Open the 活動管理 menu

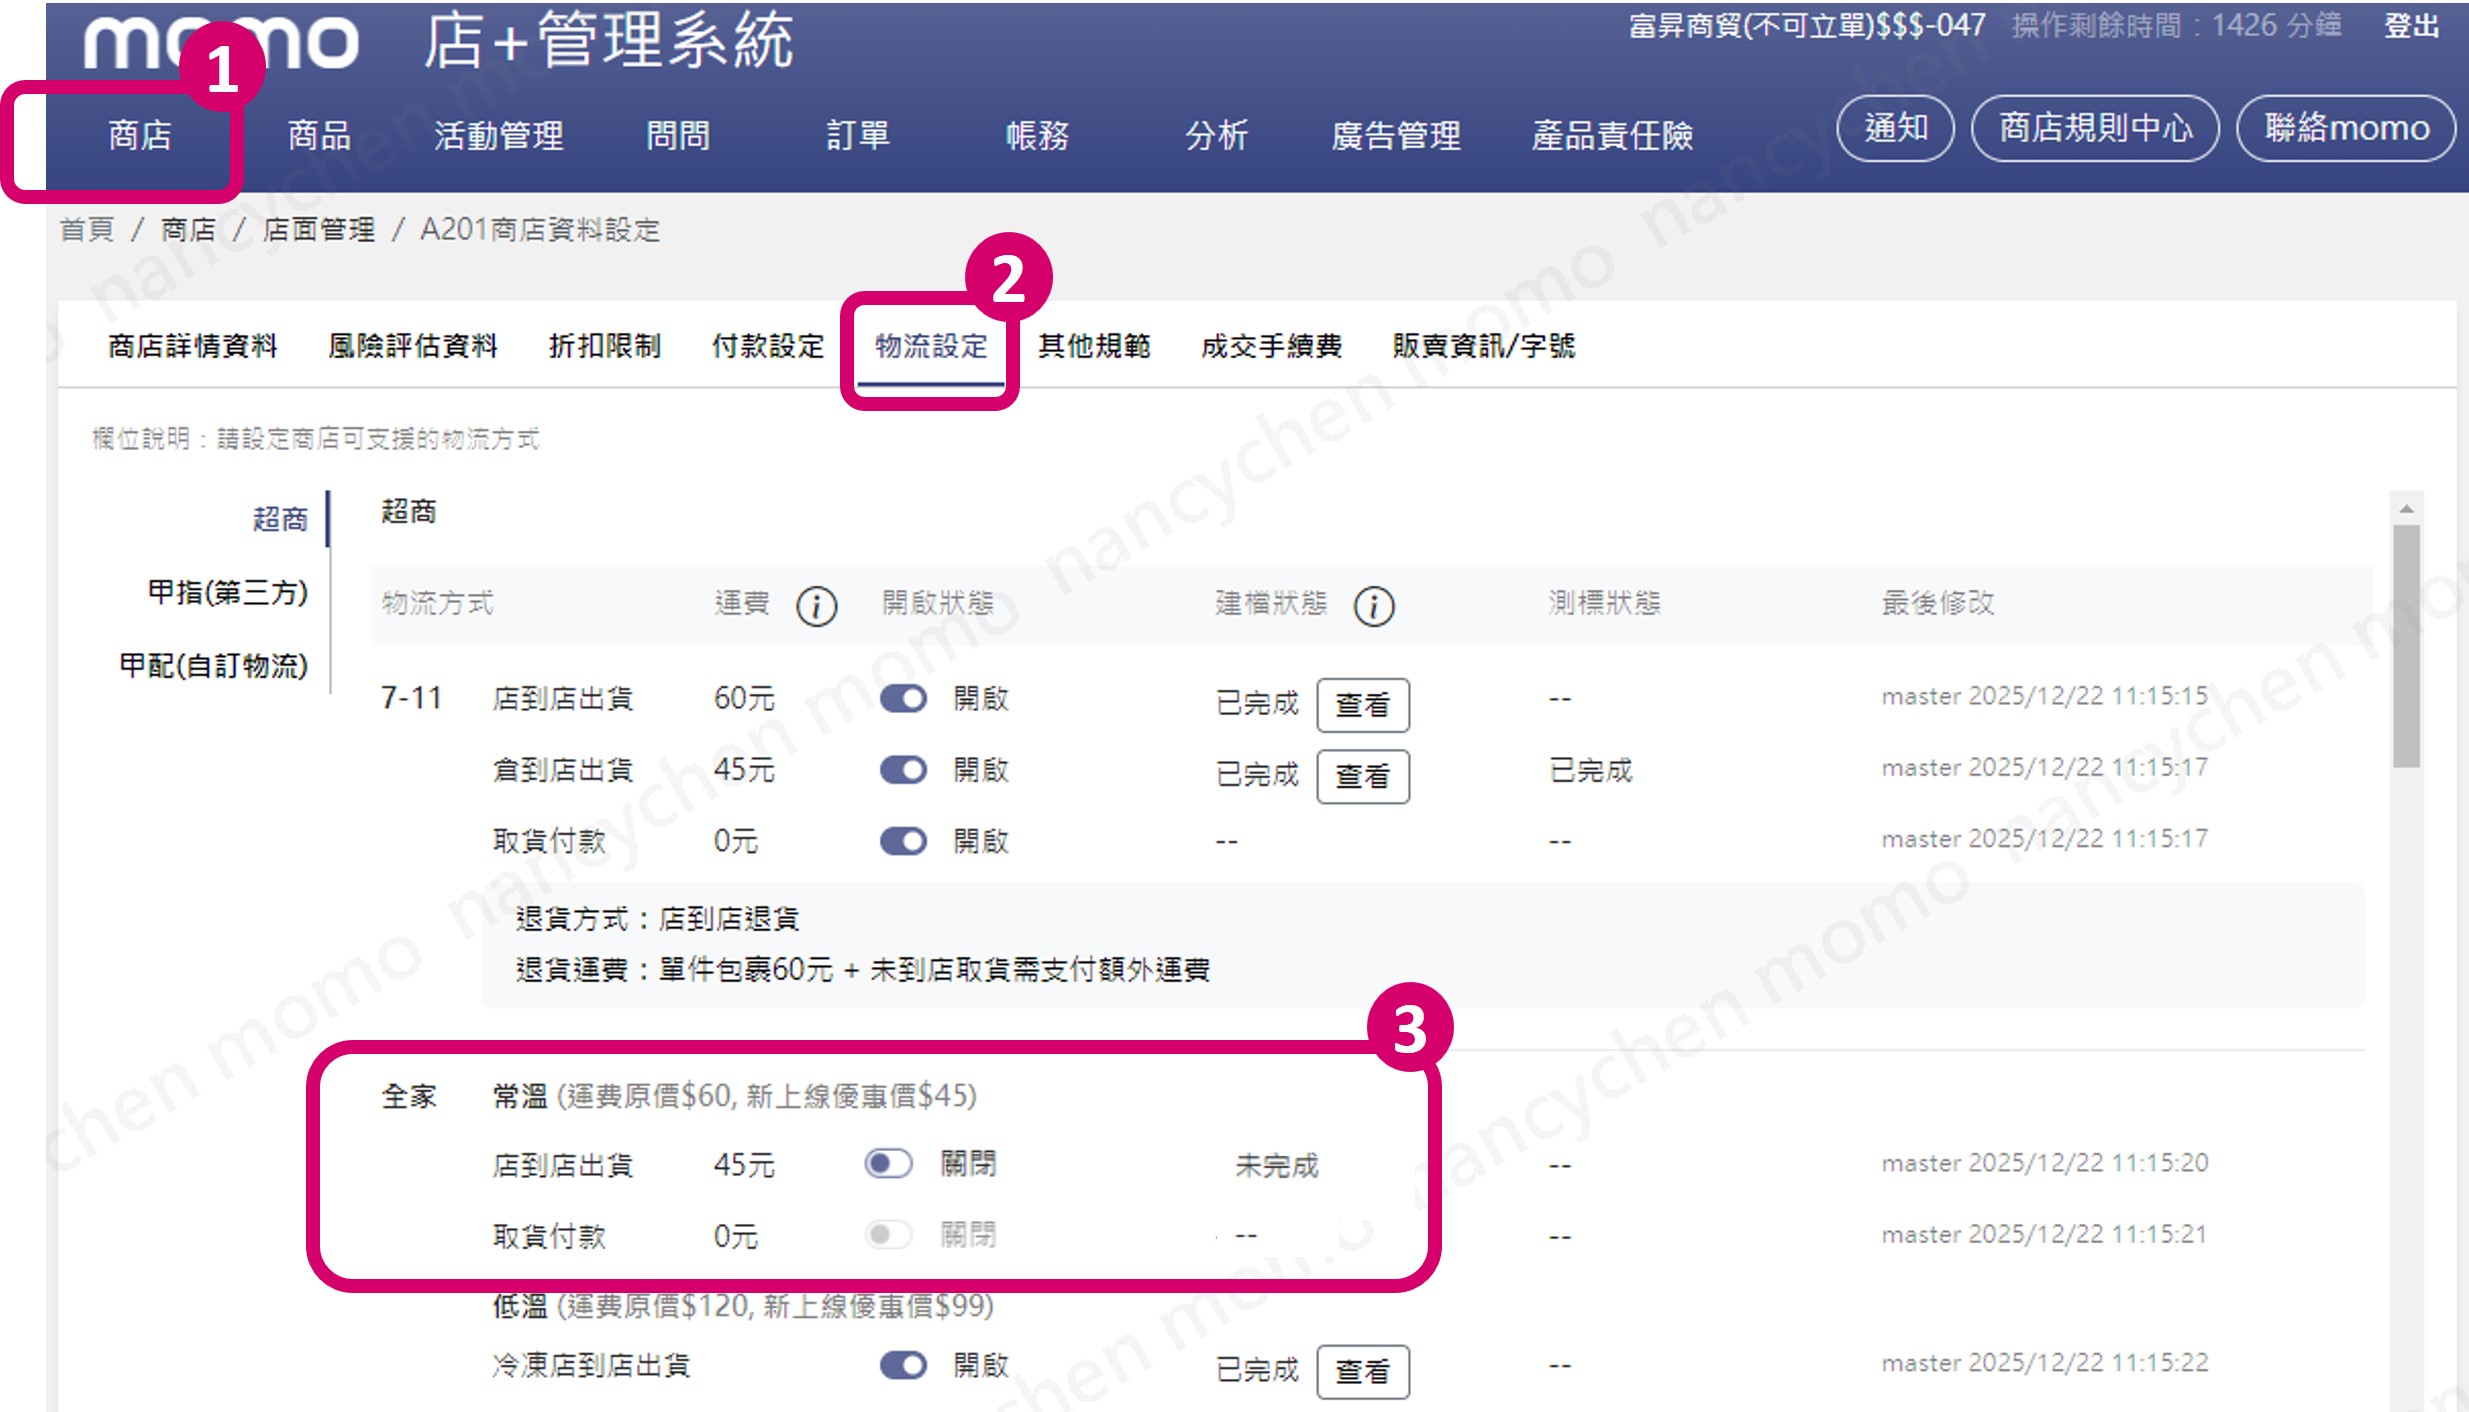pyautogui.click(x=499, y=135)
